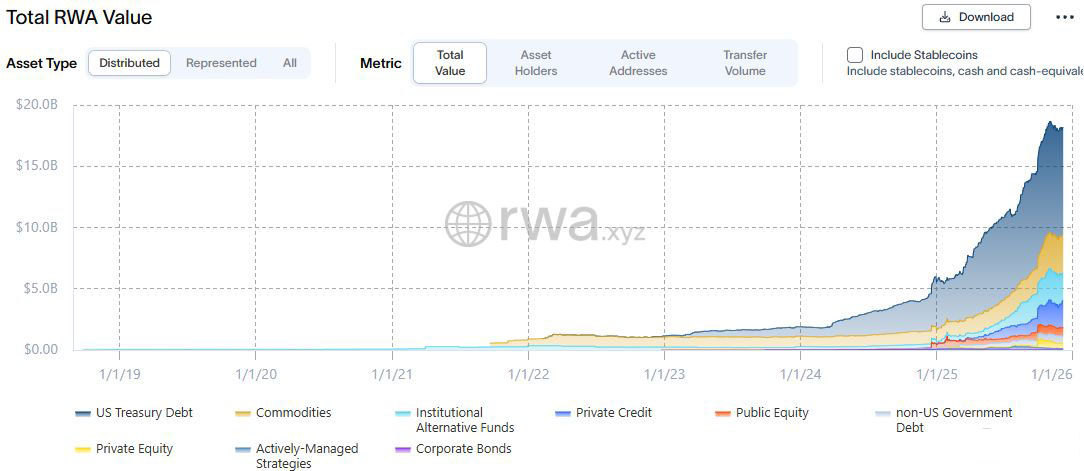Click the rwa.xyz globe watermark logo
Viewport: 1084px width, 471px height.
coord(468,224)
